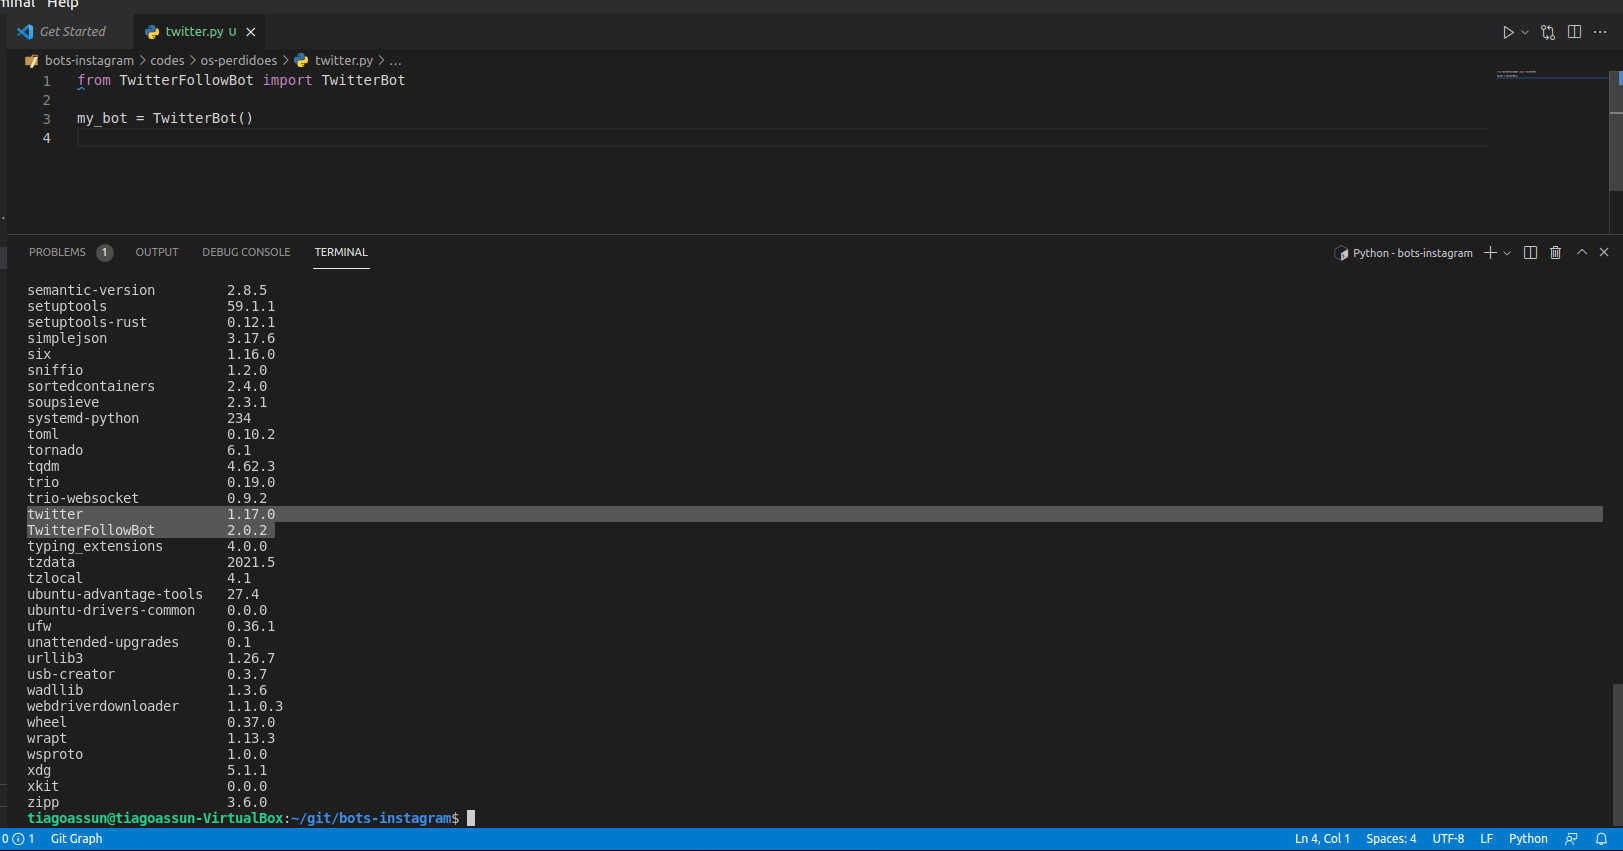This screenshot has height=851, width=1623.
Task: Open Git Graph from status bar
Action: pyautogui.click(x=76, y=839)
